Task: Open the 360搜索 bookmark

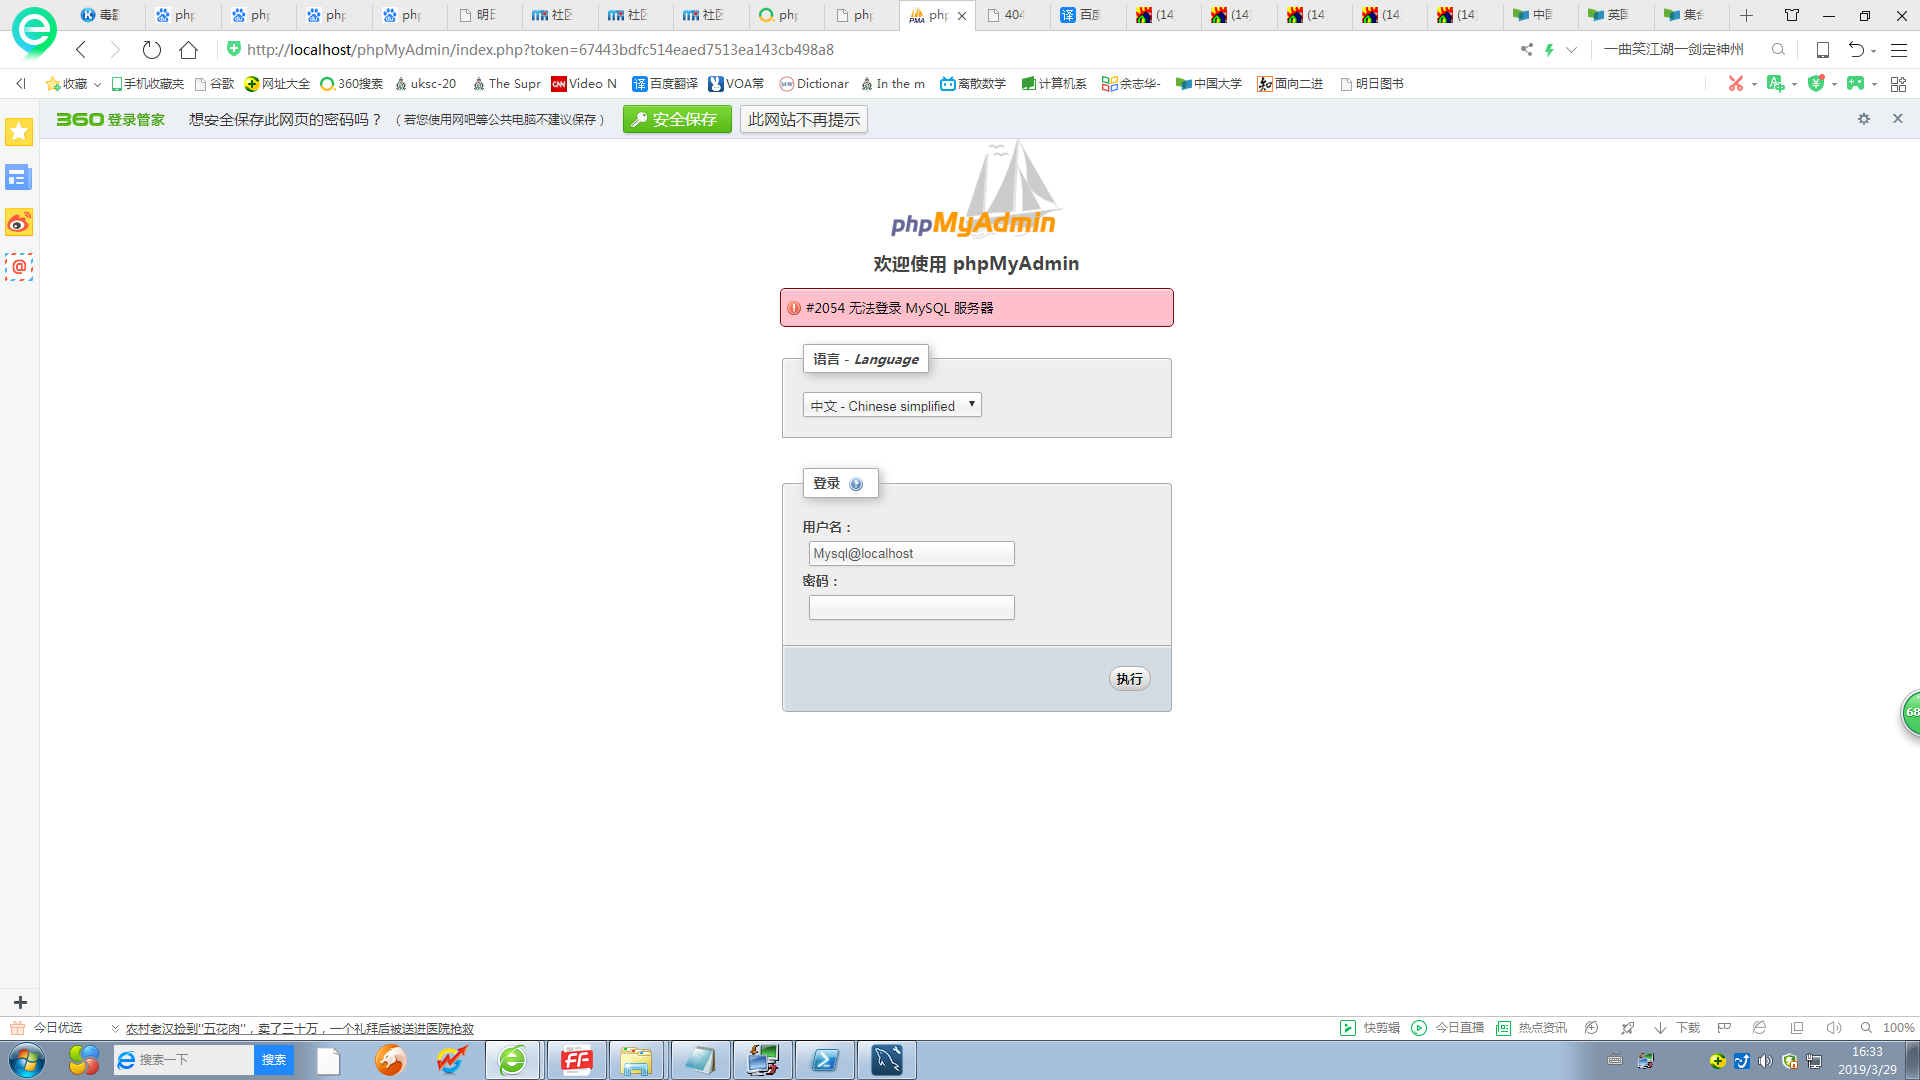Action: point(351,84)
